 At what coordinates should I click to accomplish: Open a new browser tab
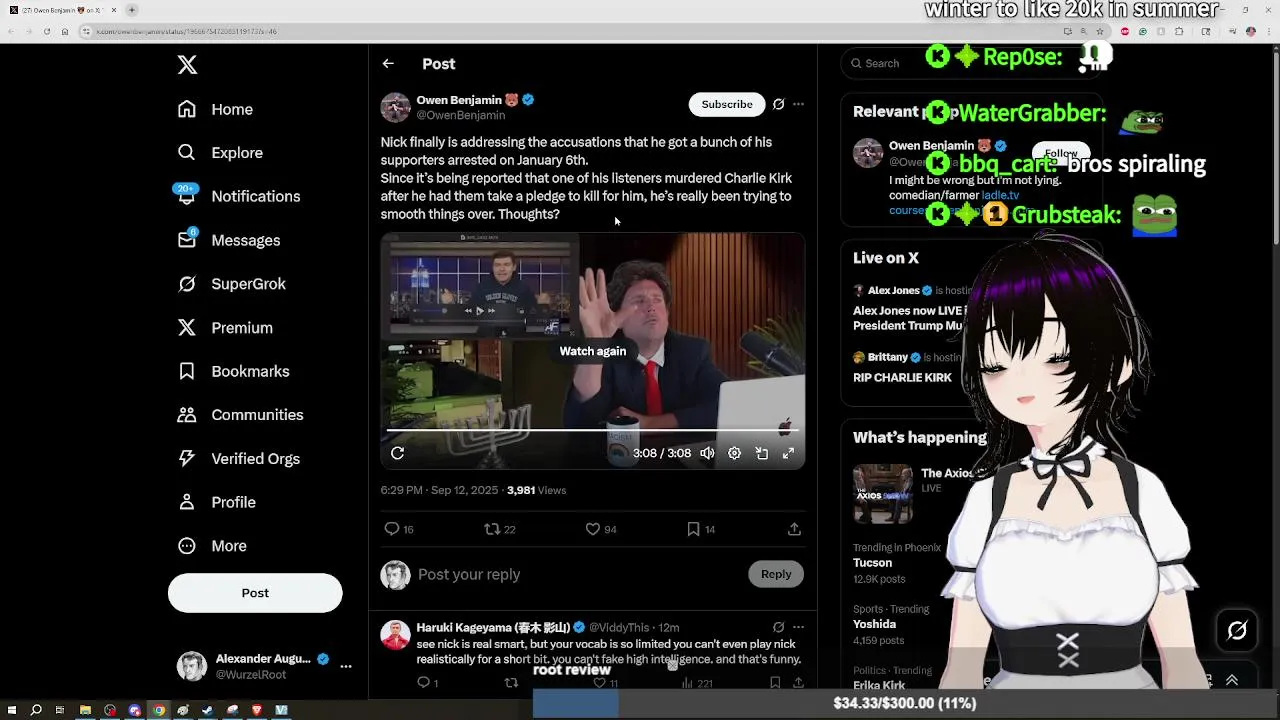point(132,10)
